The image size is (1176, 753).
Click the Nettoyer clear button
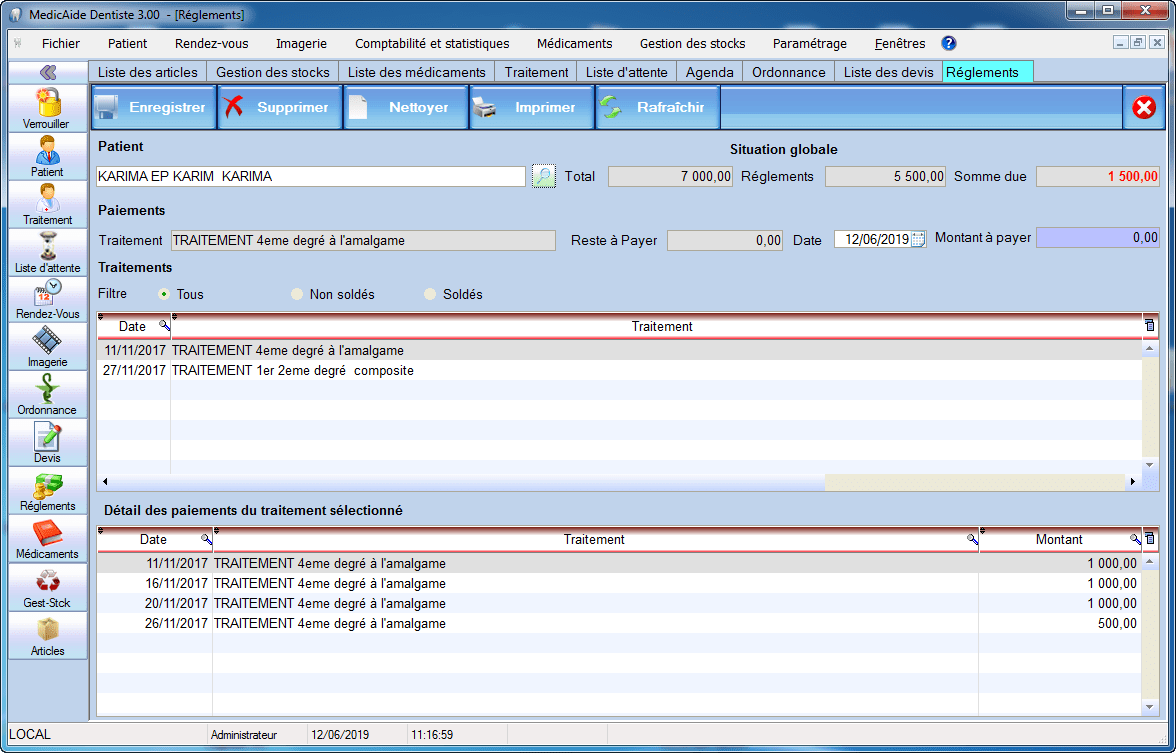406,107
